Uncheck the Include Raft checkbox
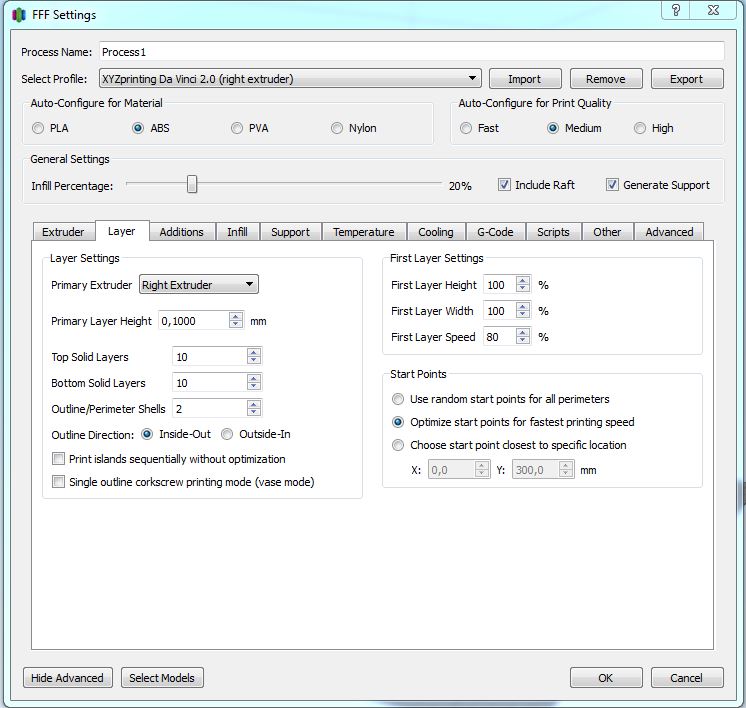746x708 pixels. [x=505, y=185]
